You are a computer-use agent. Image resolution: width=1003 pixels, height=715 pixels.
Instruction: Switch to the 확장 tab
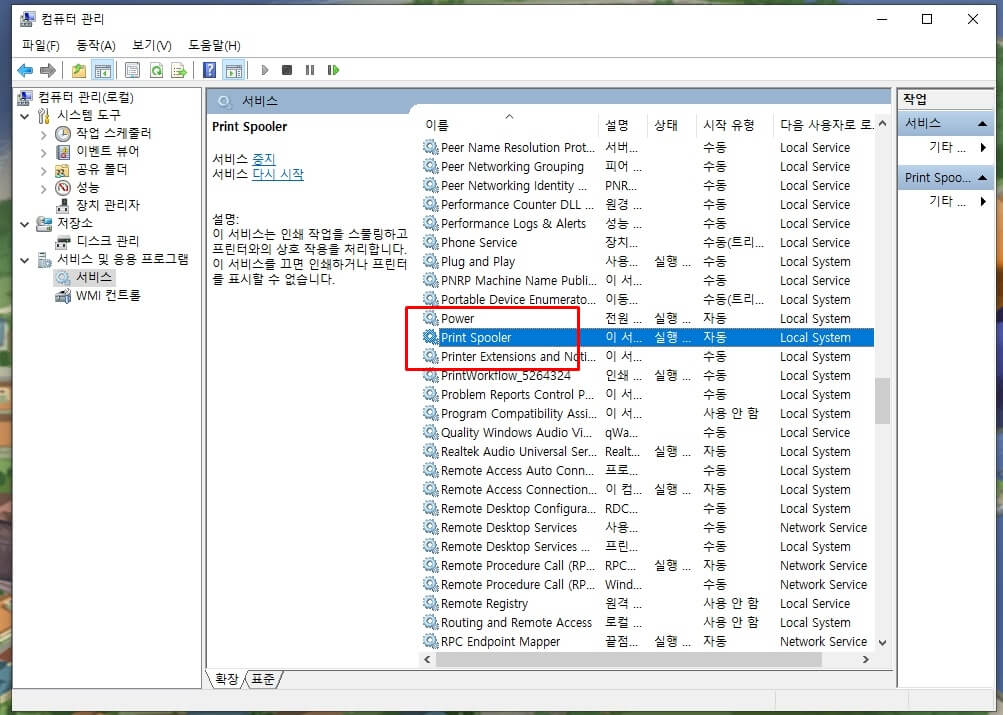point(226,679)
